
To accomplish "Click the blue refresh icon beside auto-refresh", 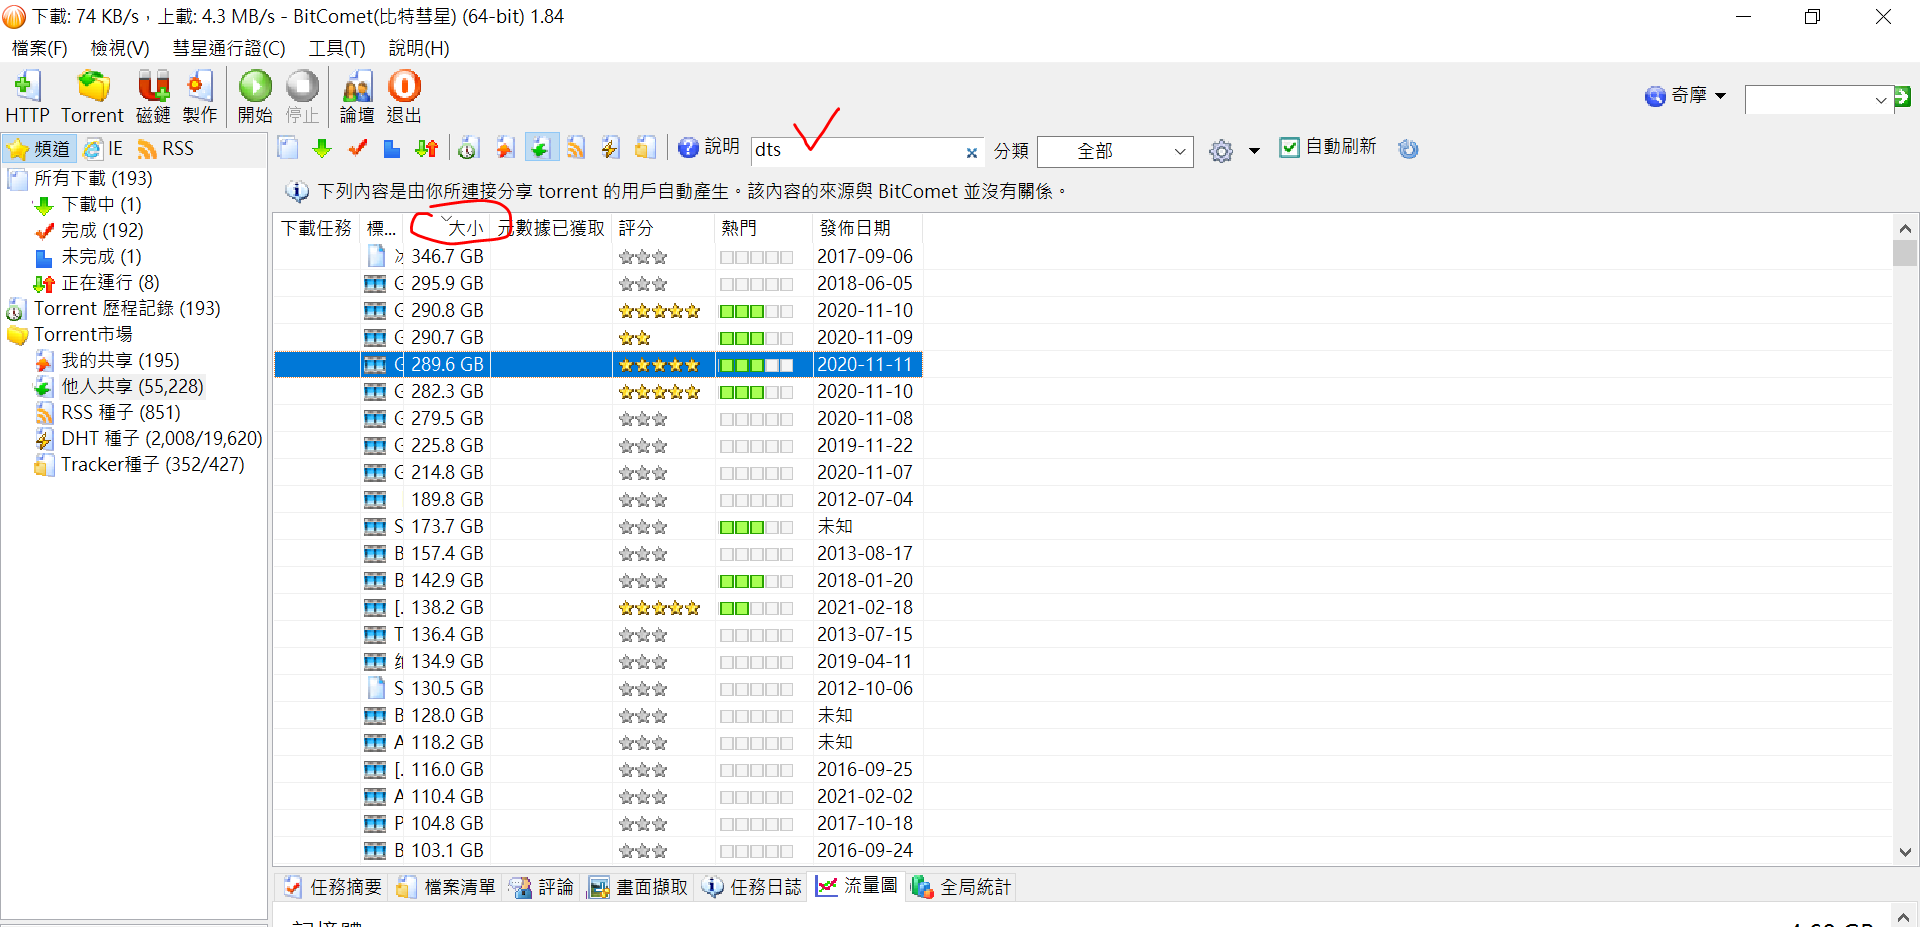I will point(1408,149).
